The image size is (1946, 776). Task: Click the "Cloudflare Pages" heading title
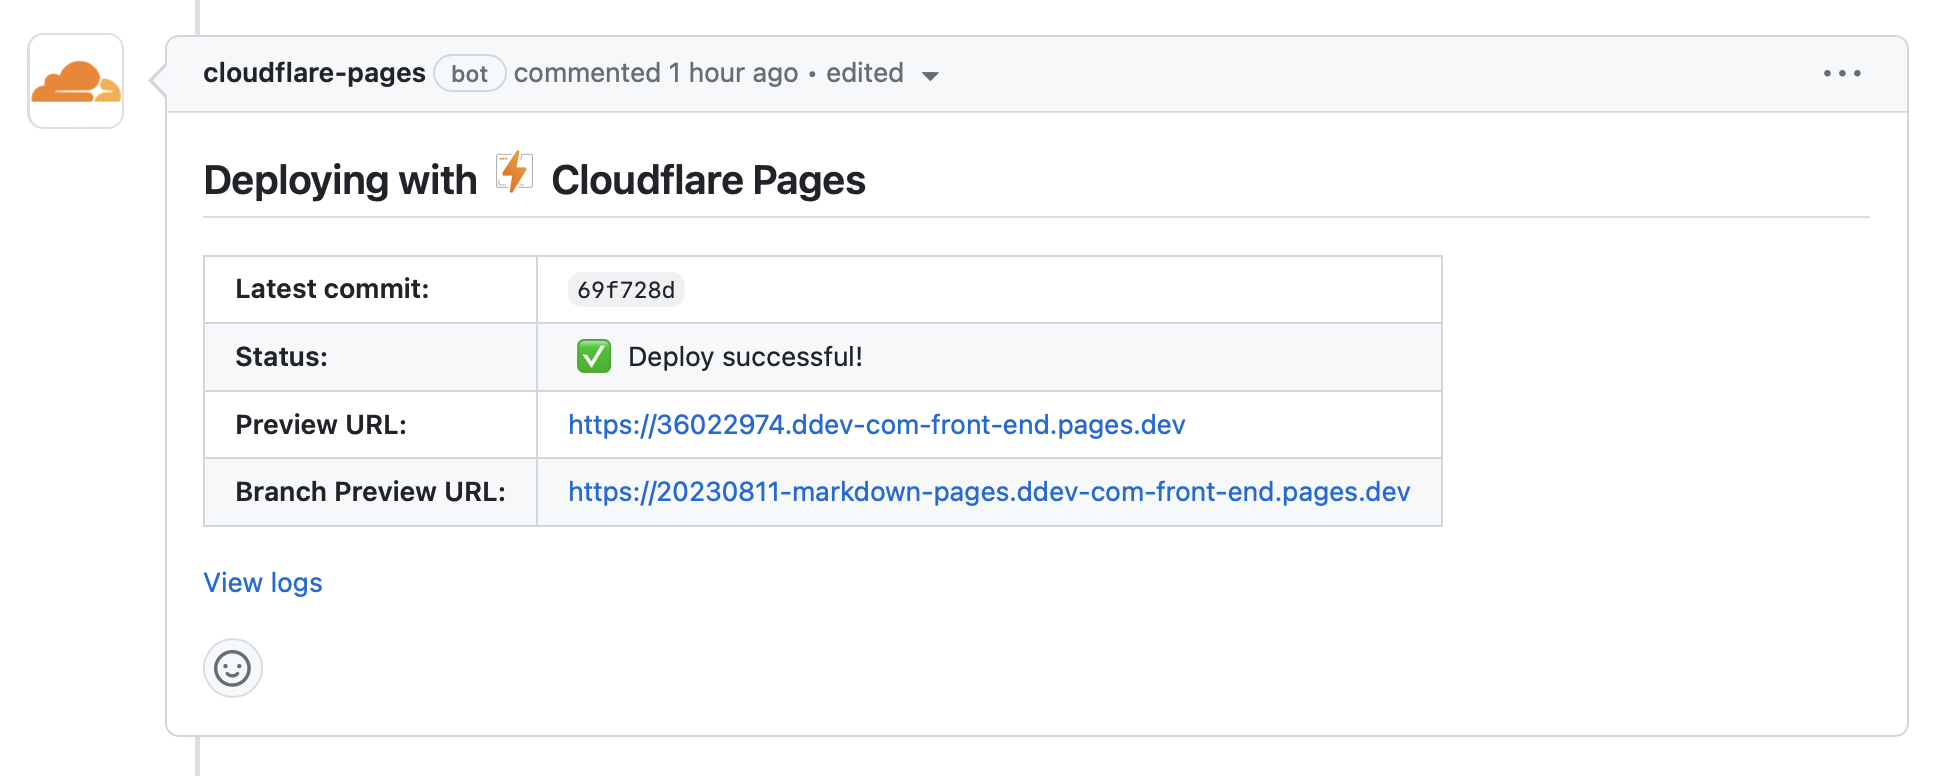pos(708,181)
